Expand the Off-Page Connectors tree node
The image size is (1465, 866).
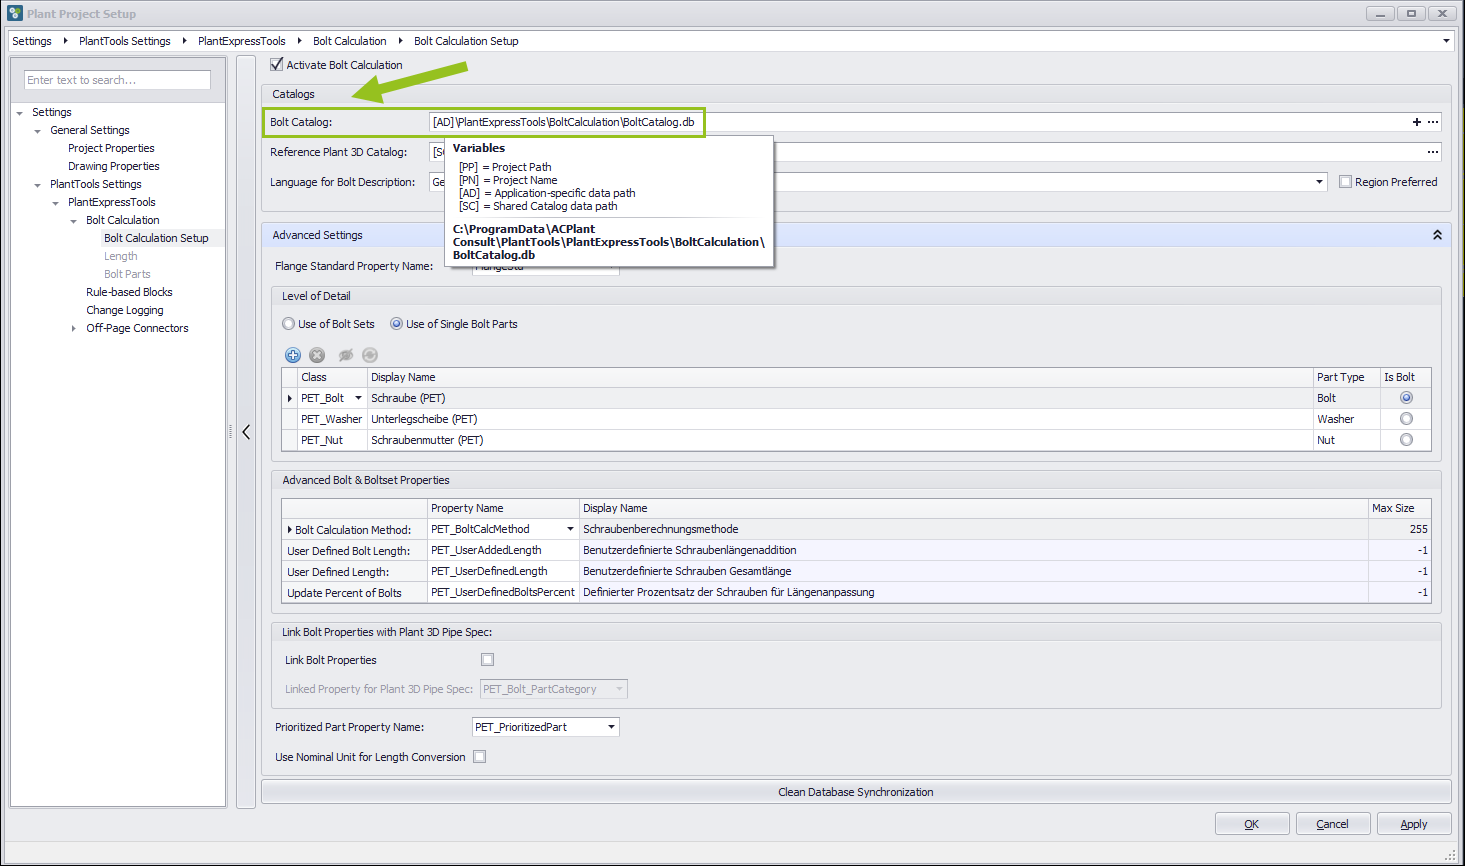point(74,328)
